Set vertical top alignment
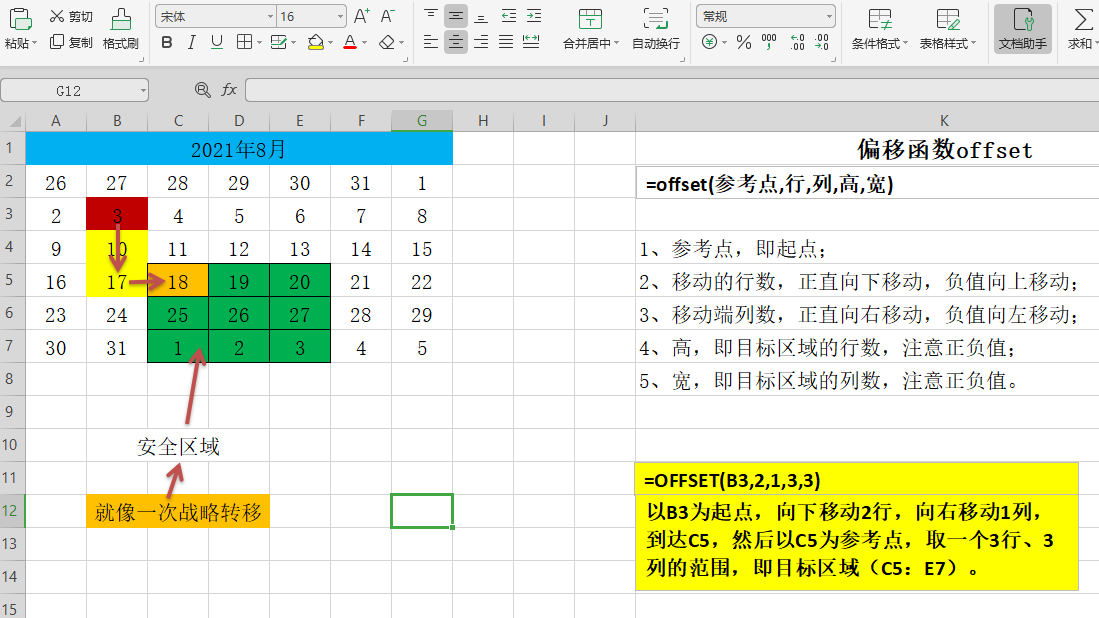This screenshot has height=618, width=1099. (430, 16)
